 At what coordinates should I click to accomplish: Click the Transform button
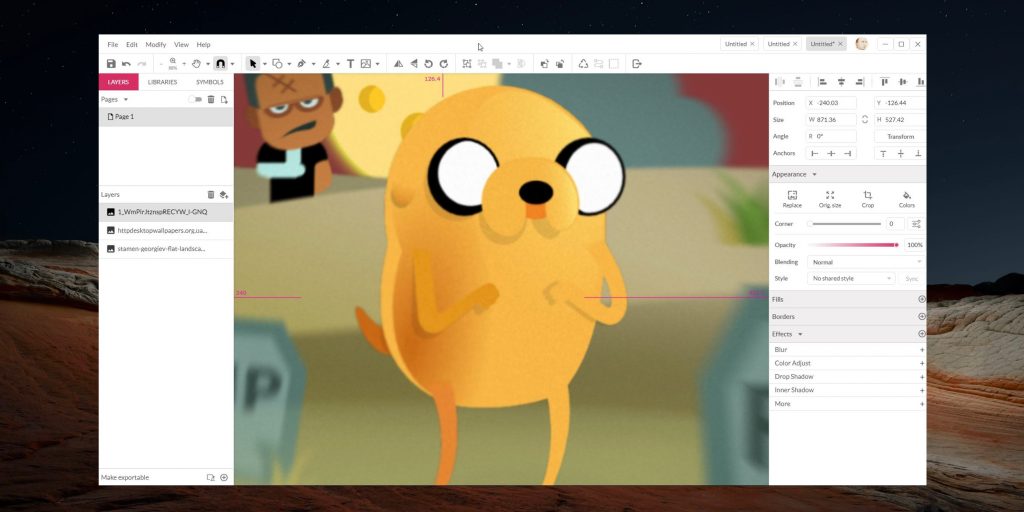click(900, 137)
